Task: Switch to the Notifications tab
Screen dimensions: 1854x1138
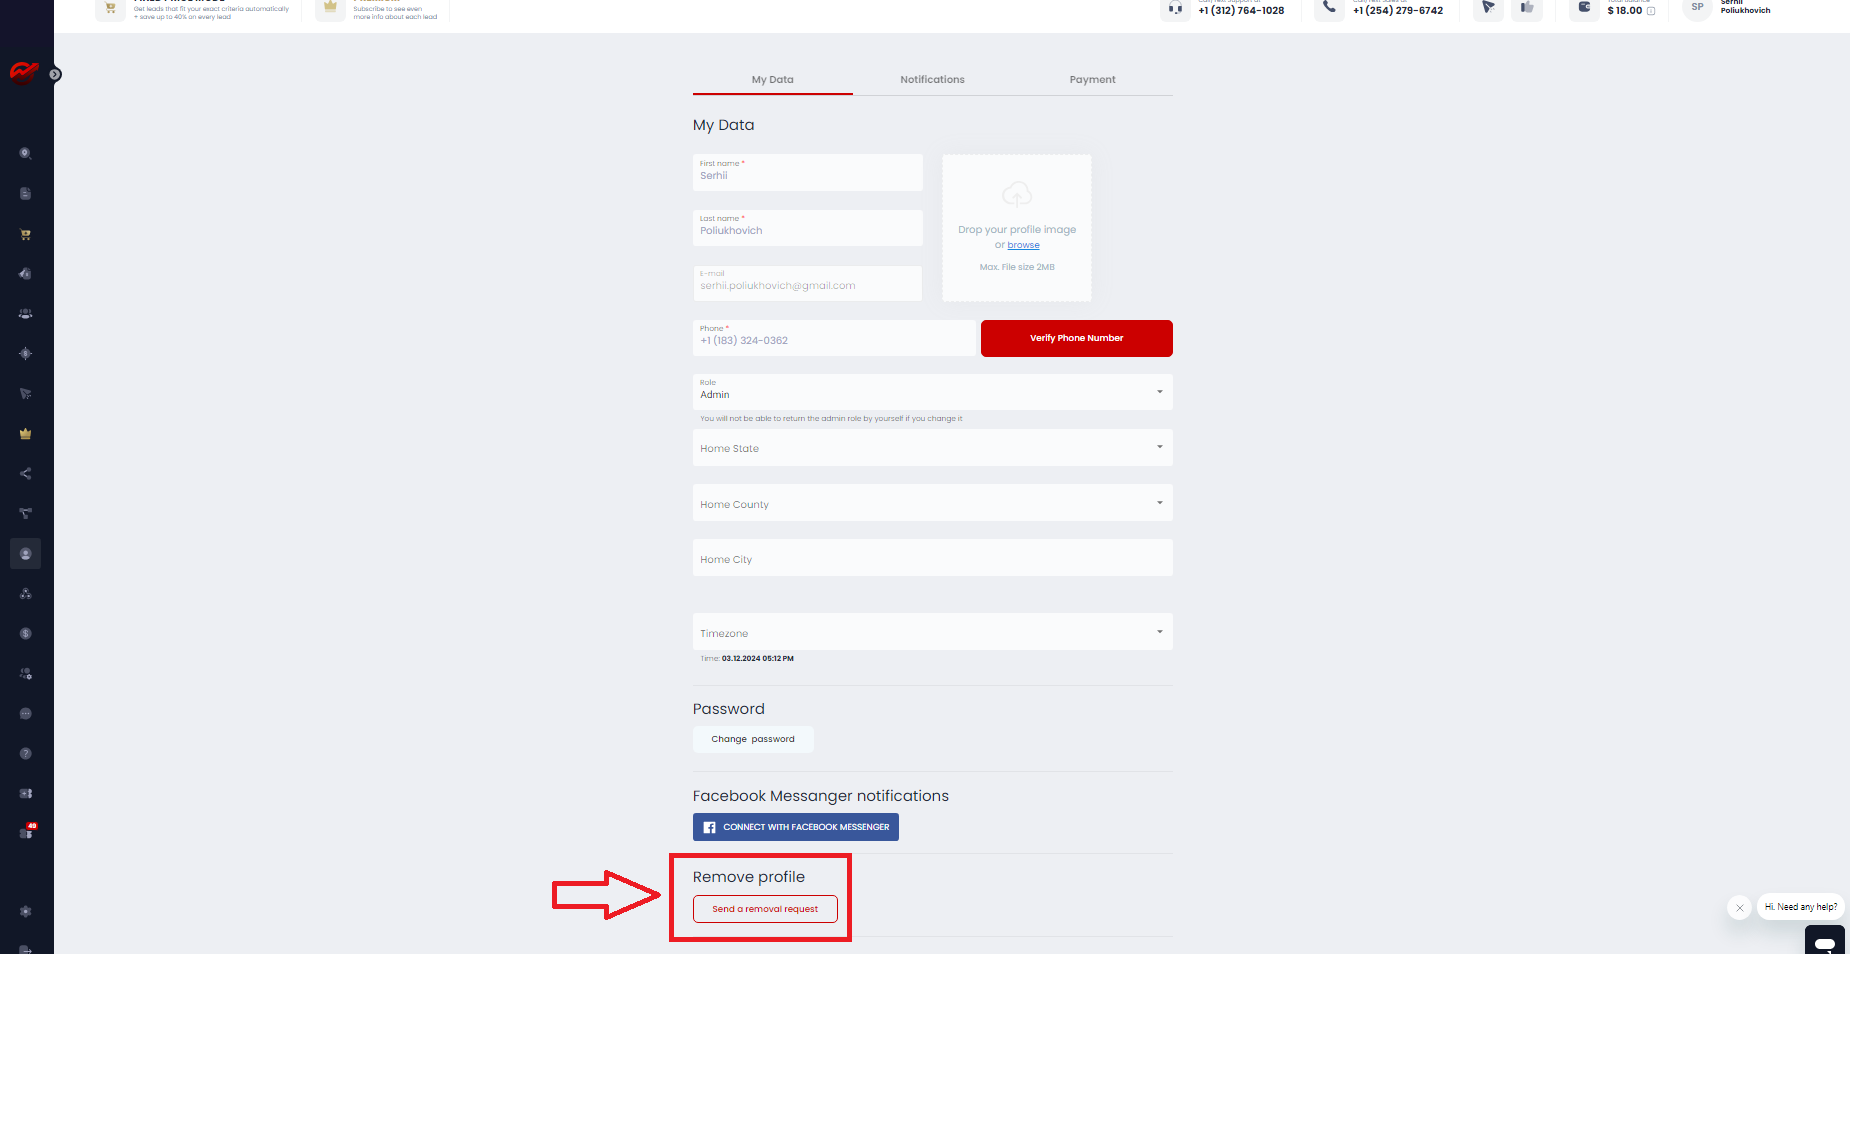Action: click(932, 80)
